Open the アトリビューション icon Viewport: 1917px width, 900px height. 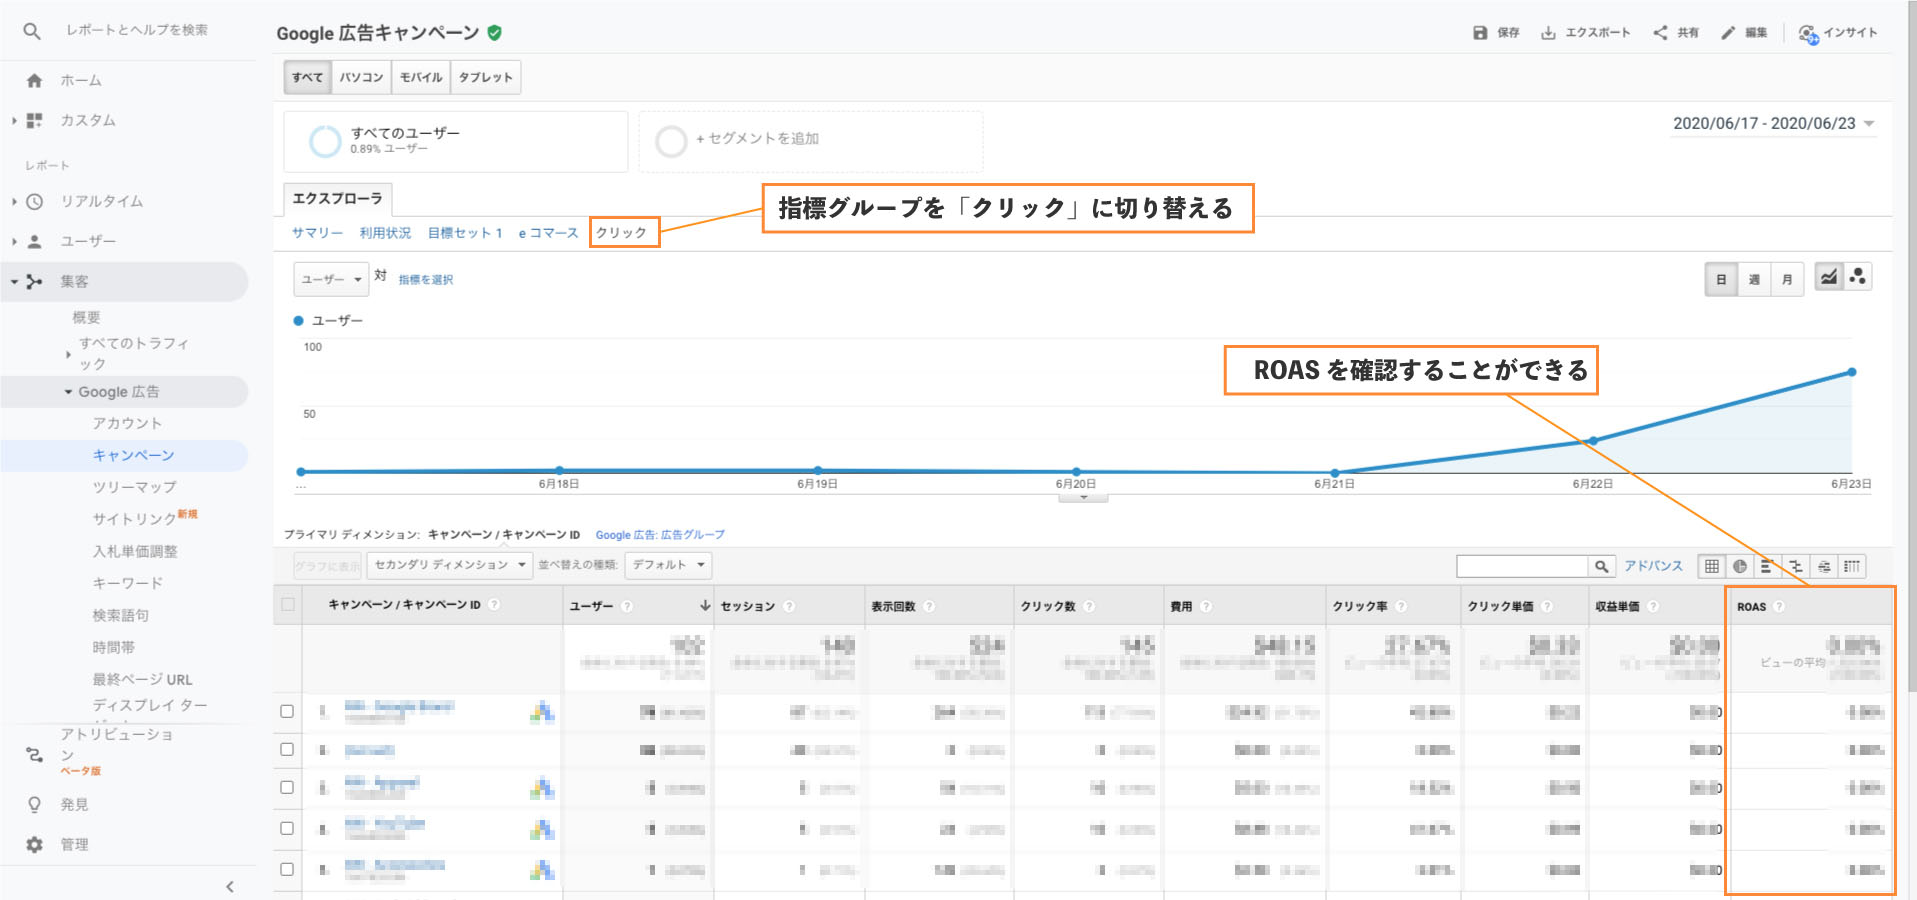tap(34, 755)
